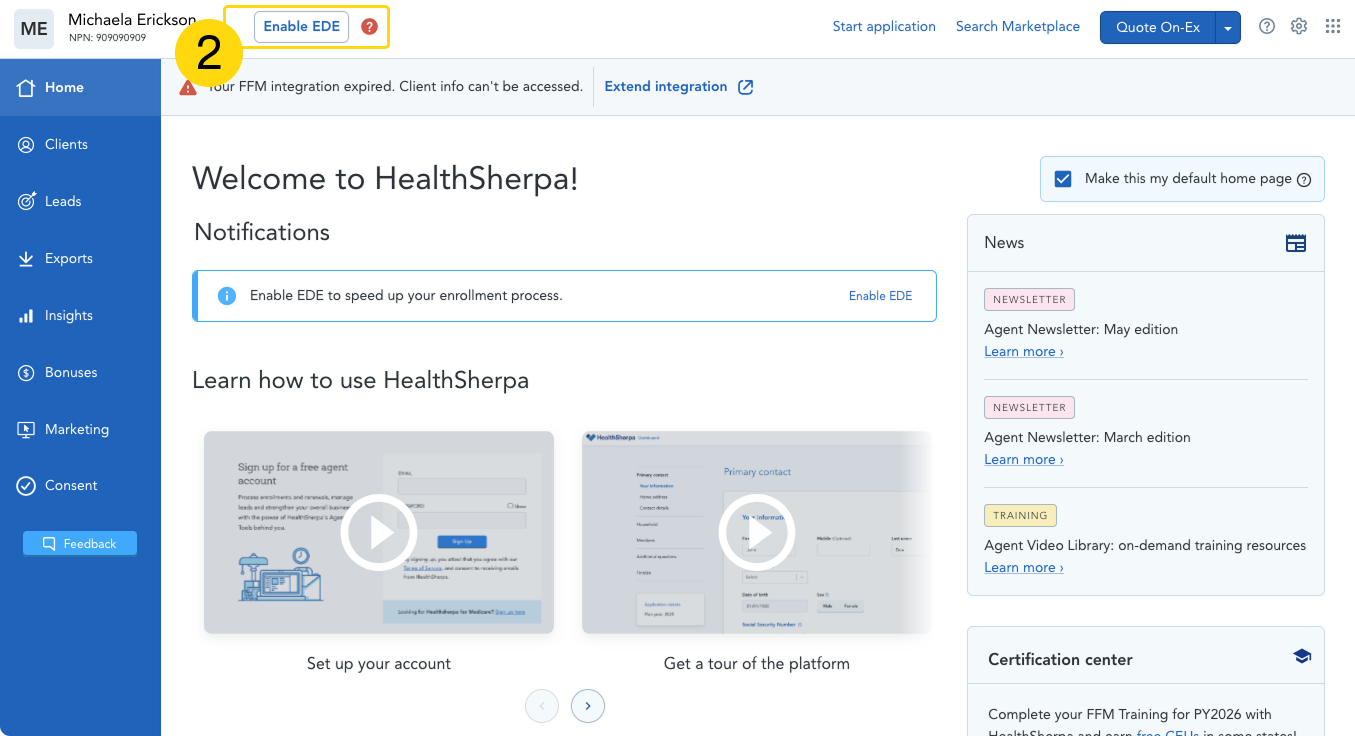Viewport: 1355px width, 736px height.
Task: Open Consent in the sidebar
Action: pos(80,486)
